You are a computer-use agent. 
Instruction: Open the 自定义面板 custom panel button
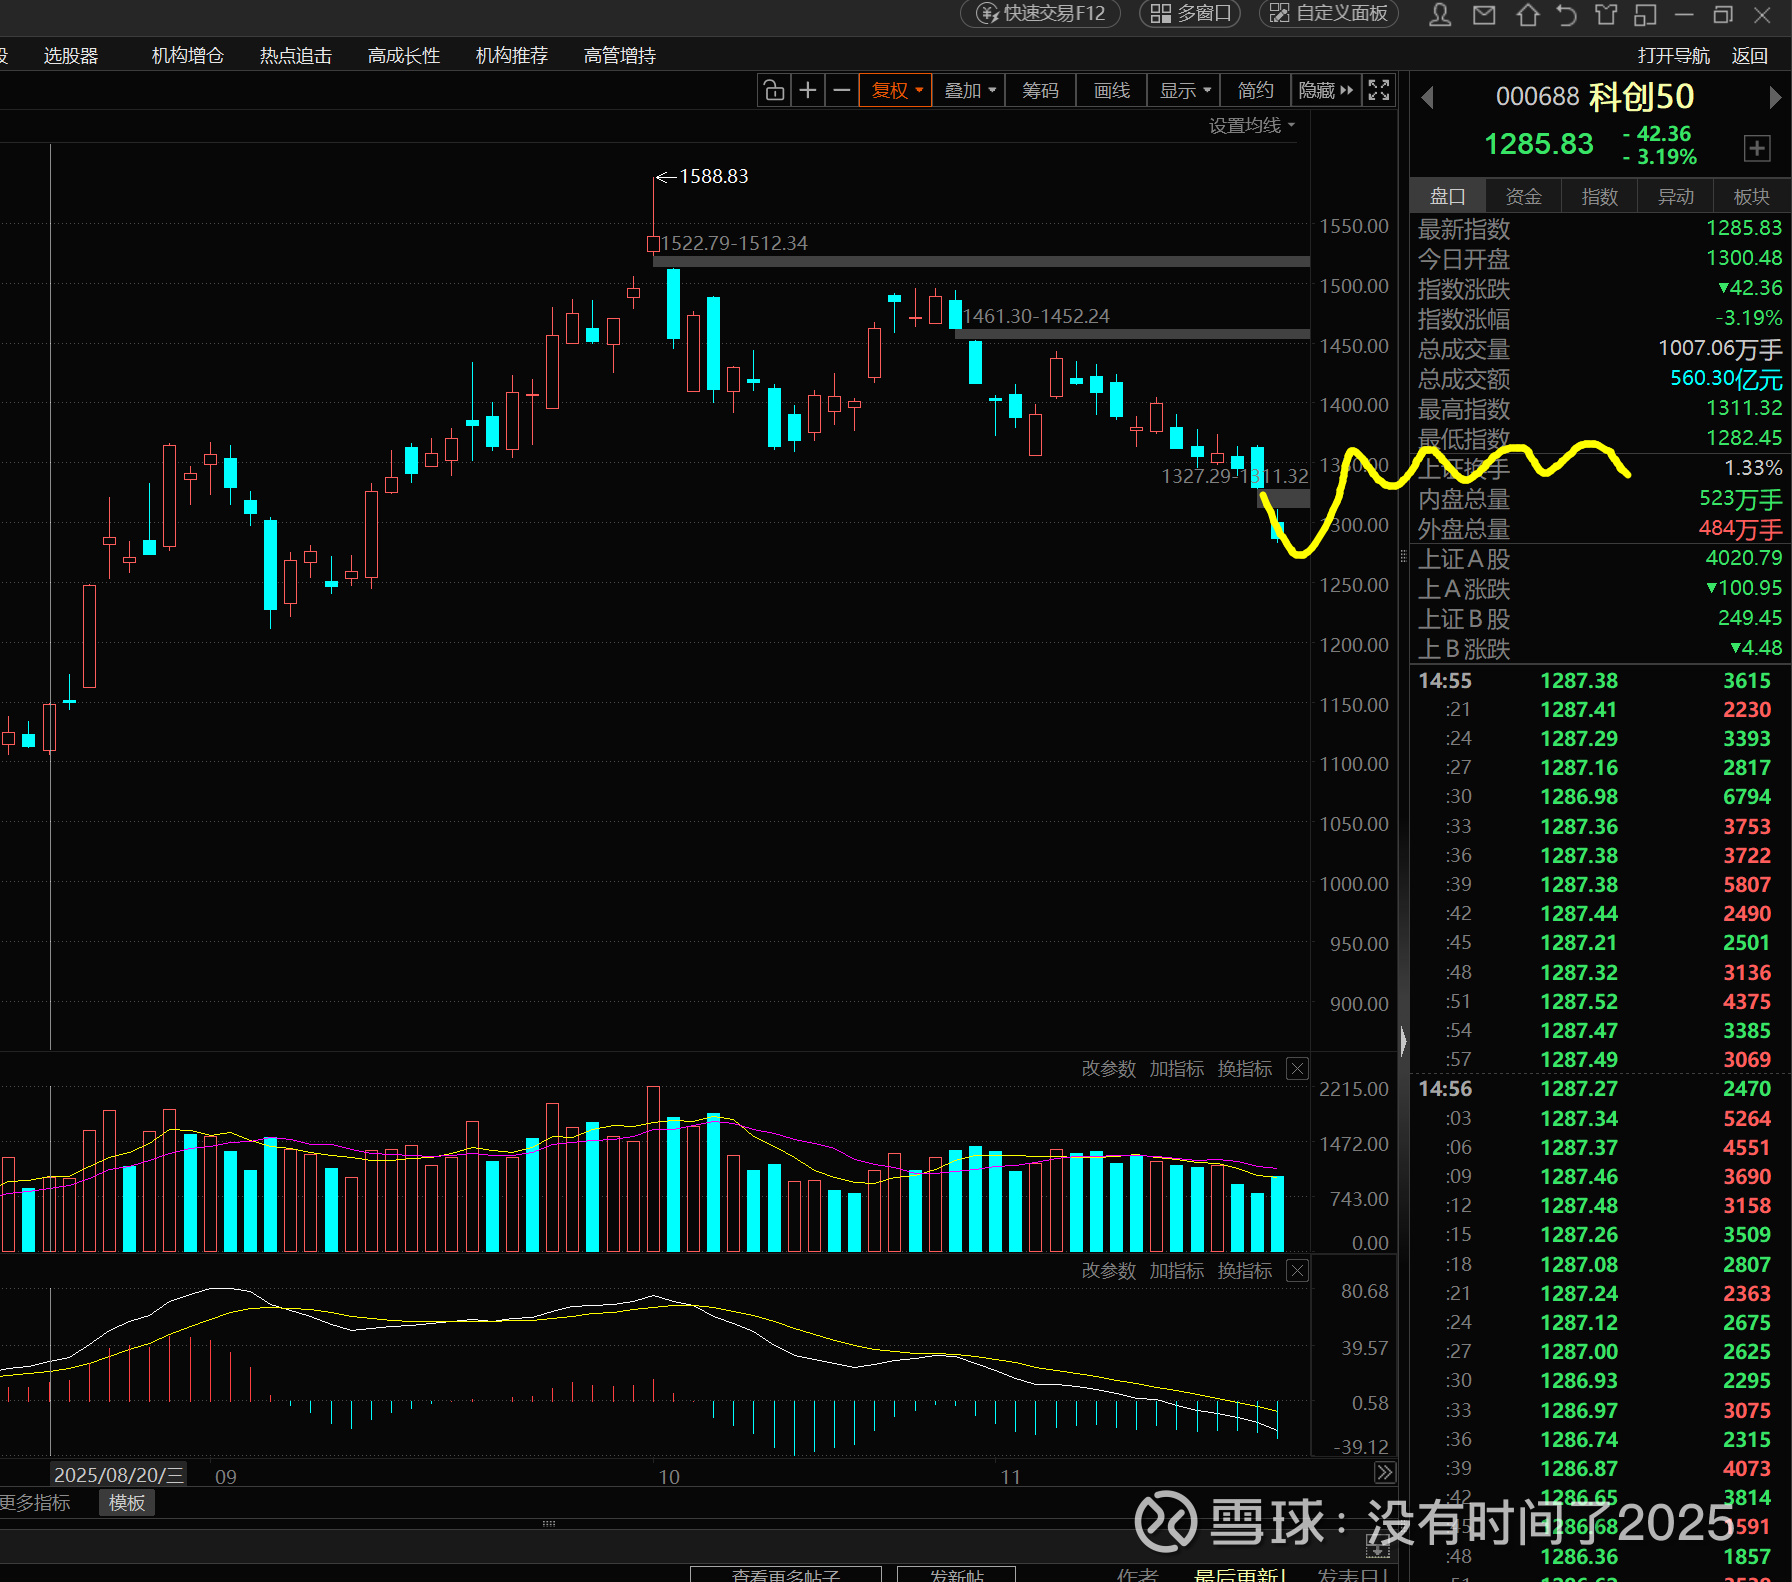pyautogui.click(x=1329, y=13)
